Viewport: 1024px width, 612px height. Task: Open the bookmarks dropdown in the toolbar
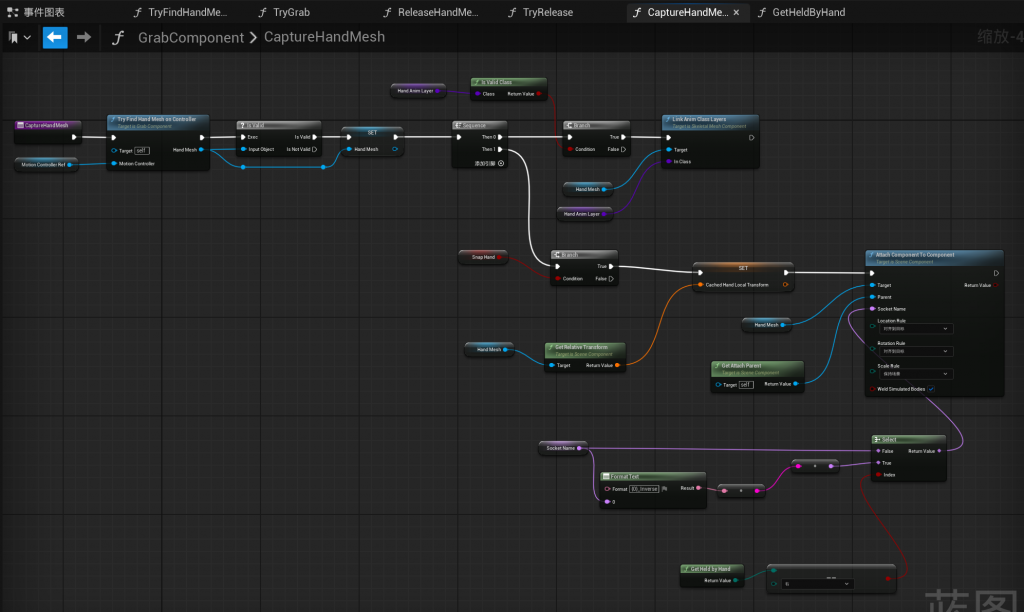[19, 37]
